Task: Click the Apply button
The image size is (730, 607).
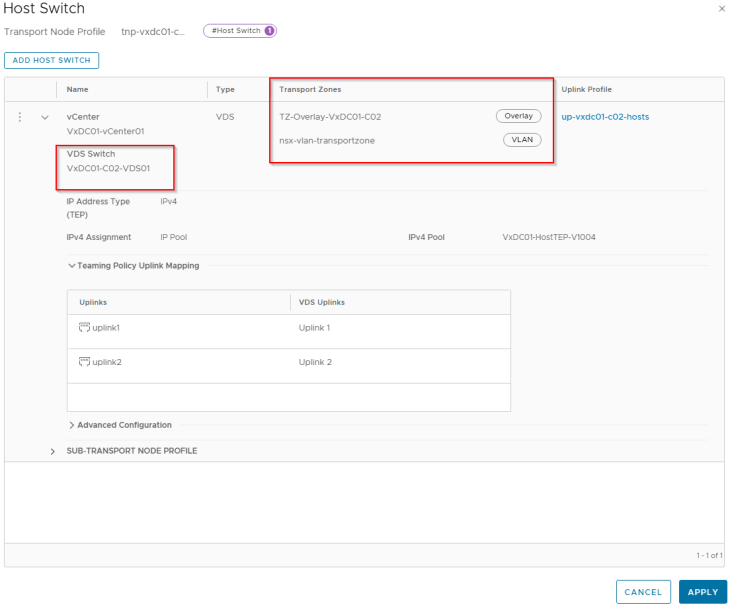Action: (702, 592)
